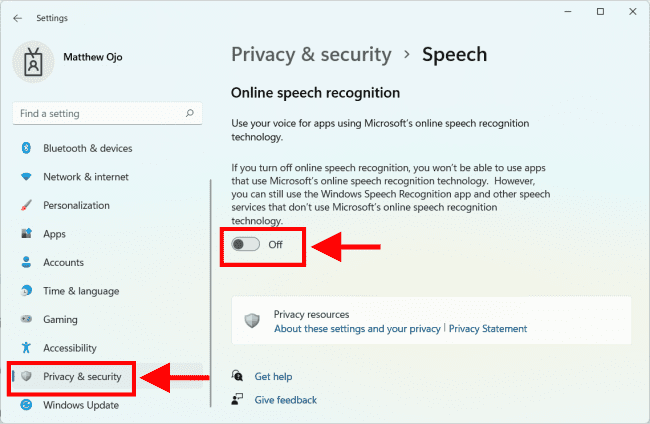Select Privacy & security in sidebar

point(82,377)
